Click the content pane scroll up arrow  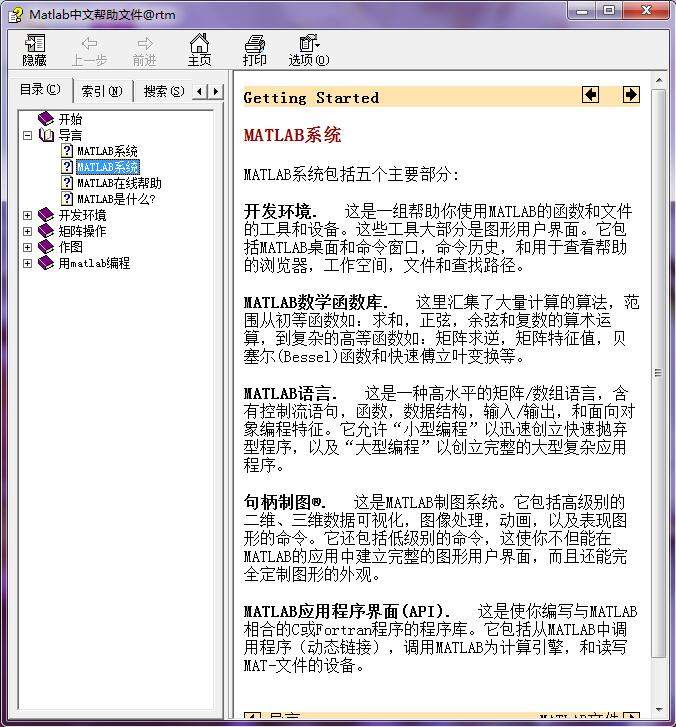(x=659, y=81)
